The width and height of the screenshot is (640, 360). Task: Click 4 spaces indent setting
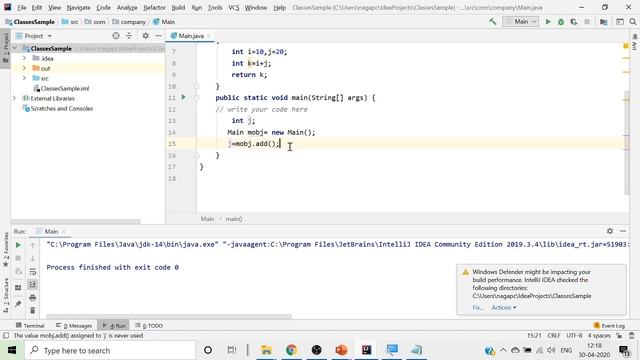599,336
